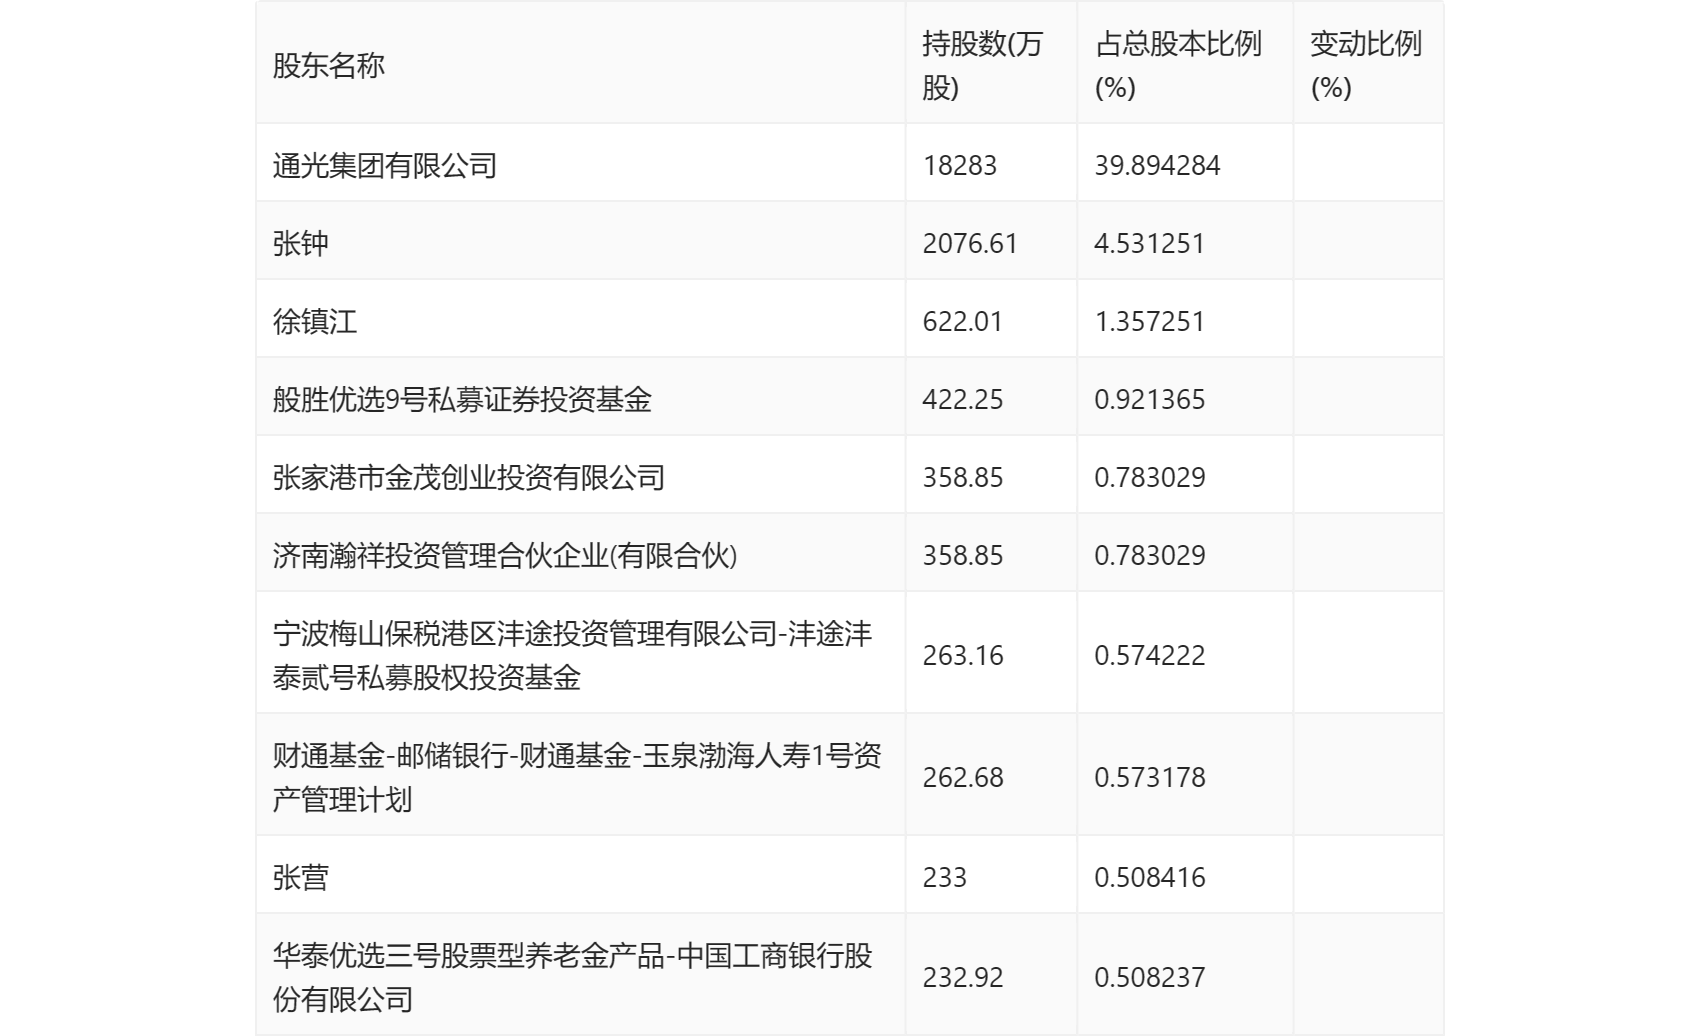
Task: Click the percentage 0.921365
Action: coord(1150,399)
